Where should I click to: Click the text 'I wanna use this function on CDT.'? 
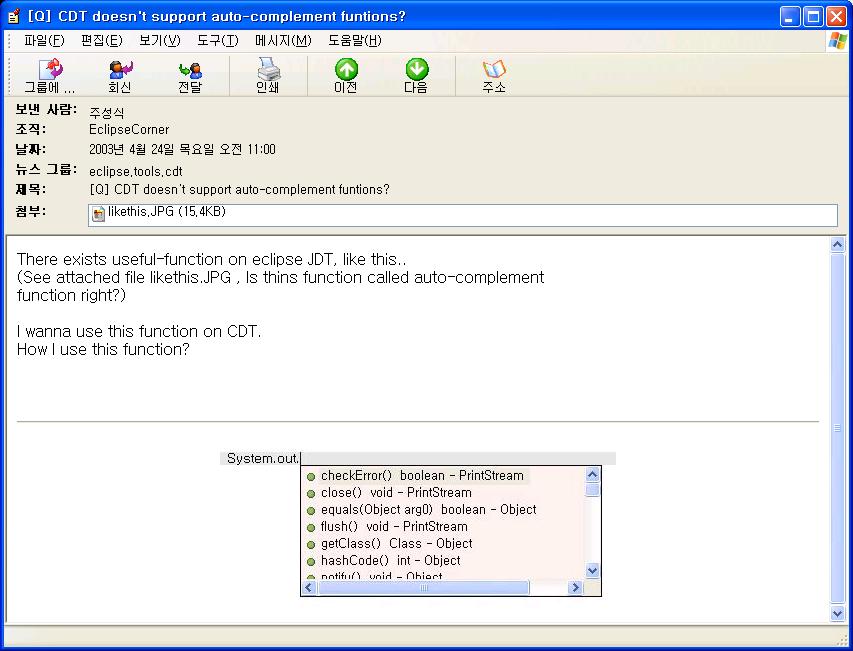(x=139, y=331)
